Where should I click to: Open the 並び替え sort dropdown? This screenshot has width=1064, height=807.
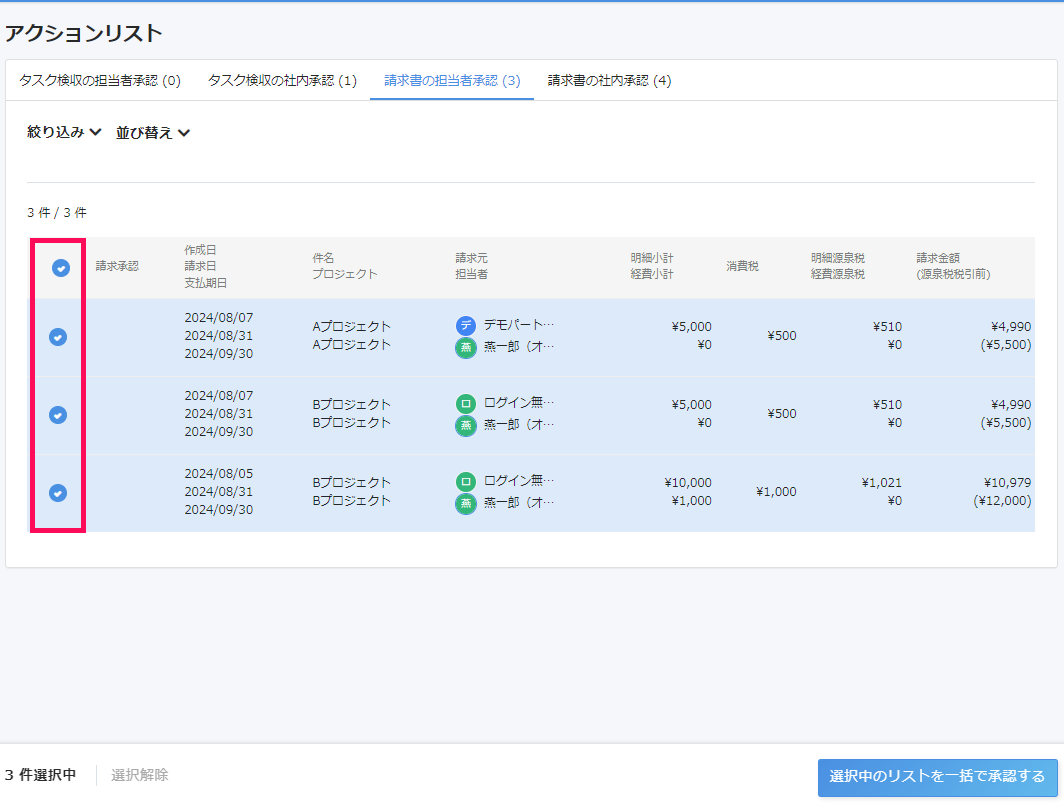click(x=153, y=132)
